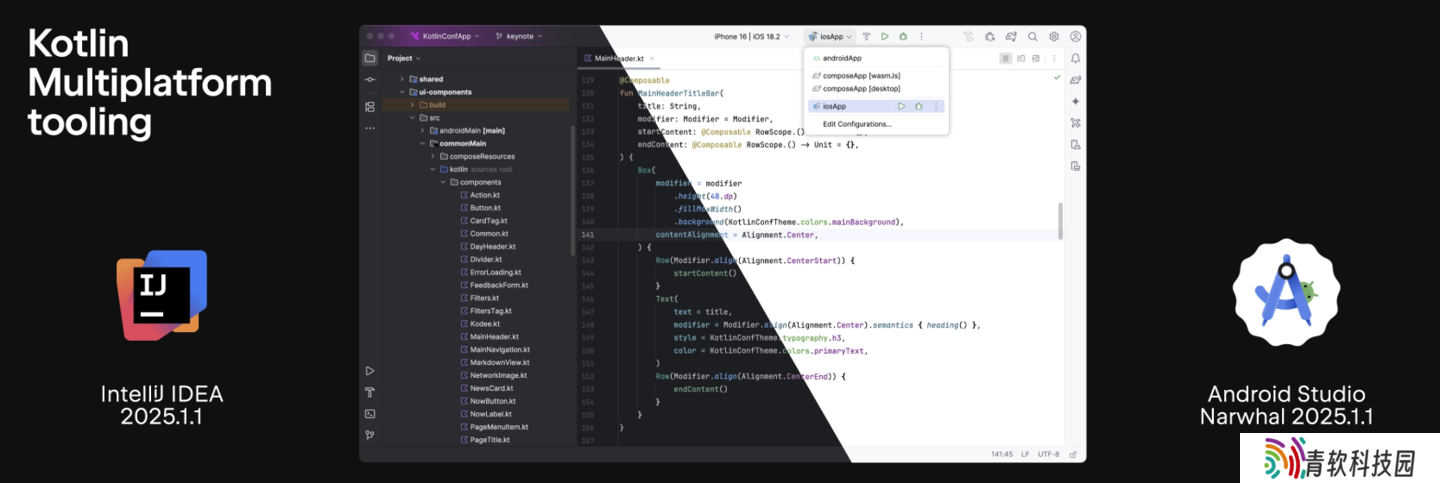1440x483 pixels.
Task: Choose composeApp [wasmJs] run configuration
Action: (877, 76)
